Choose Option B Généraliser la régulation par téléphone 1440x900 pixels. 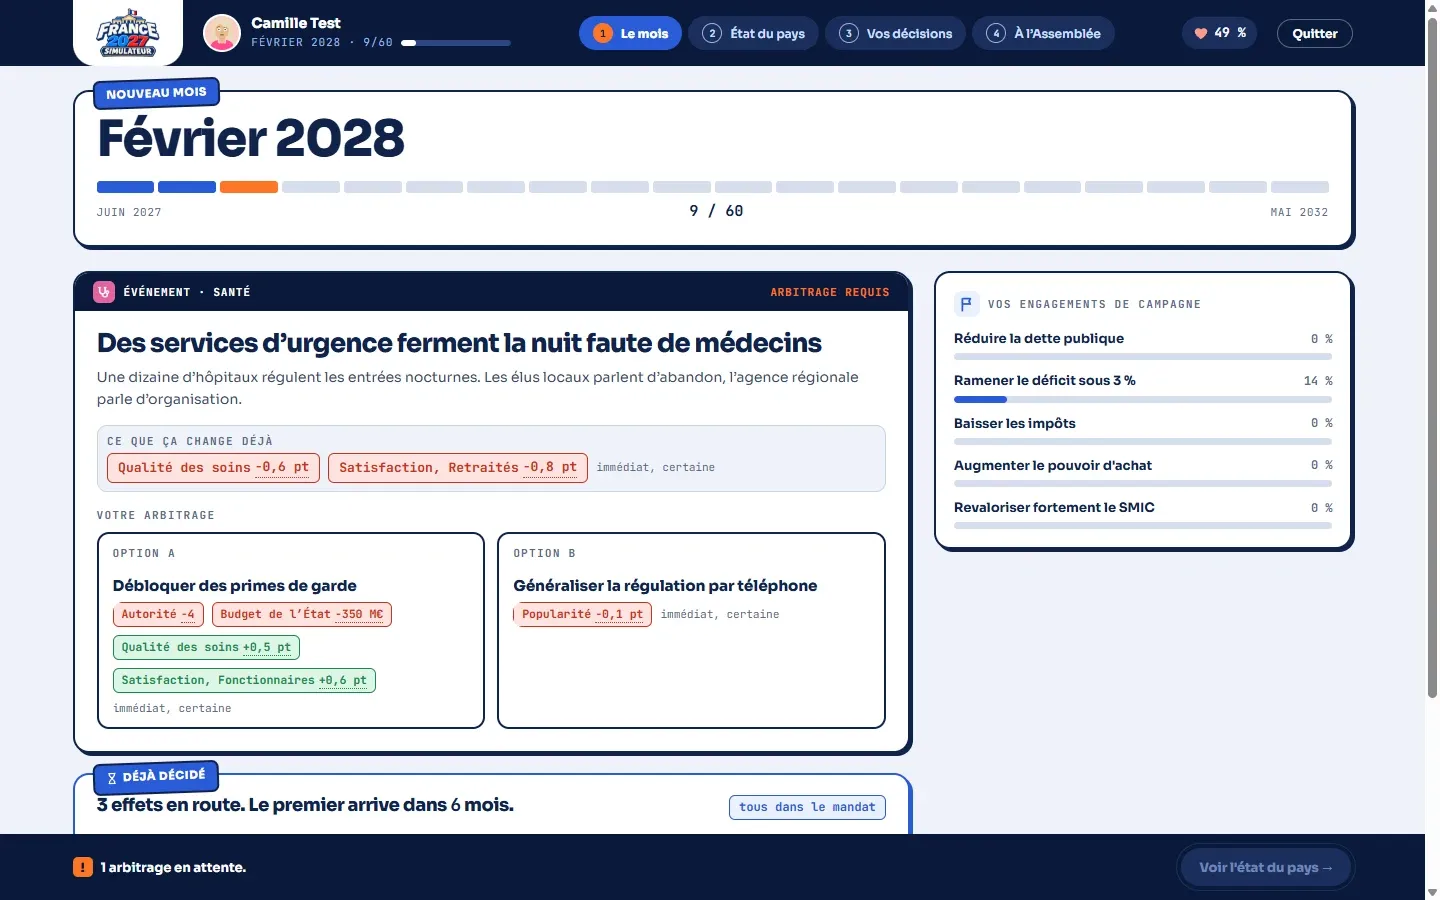tap(691, 631)
